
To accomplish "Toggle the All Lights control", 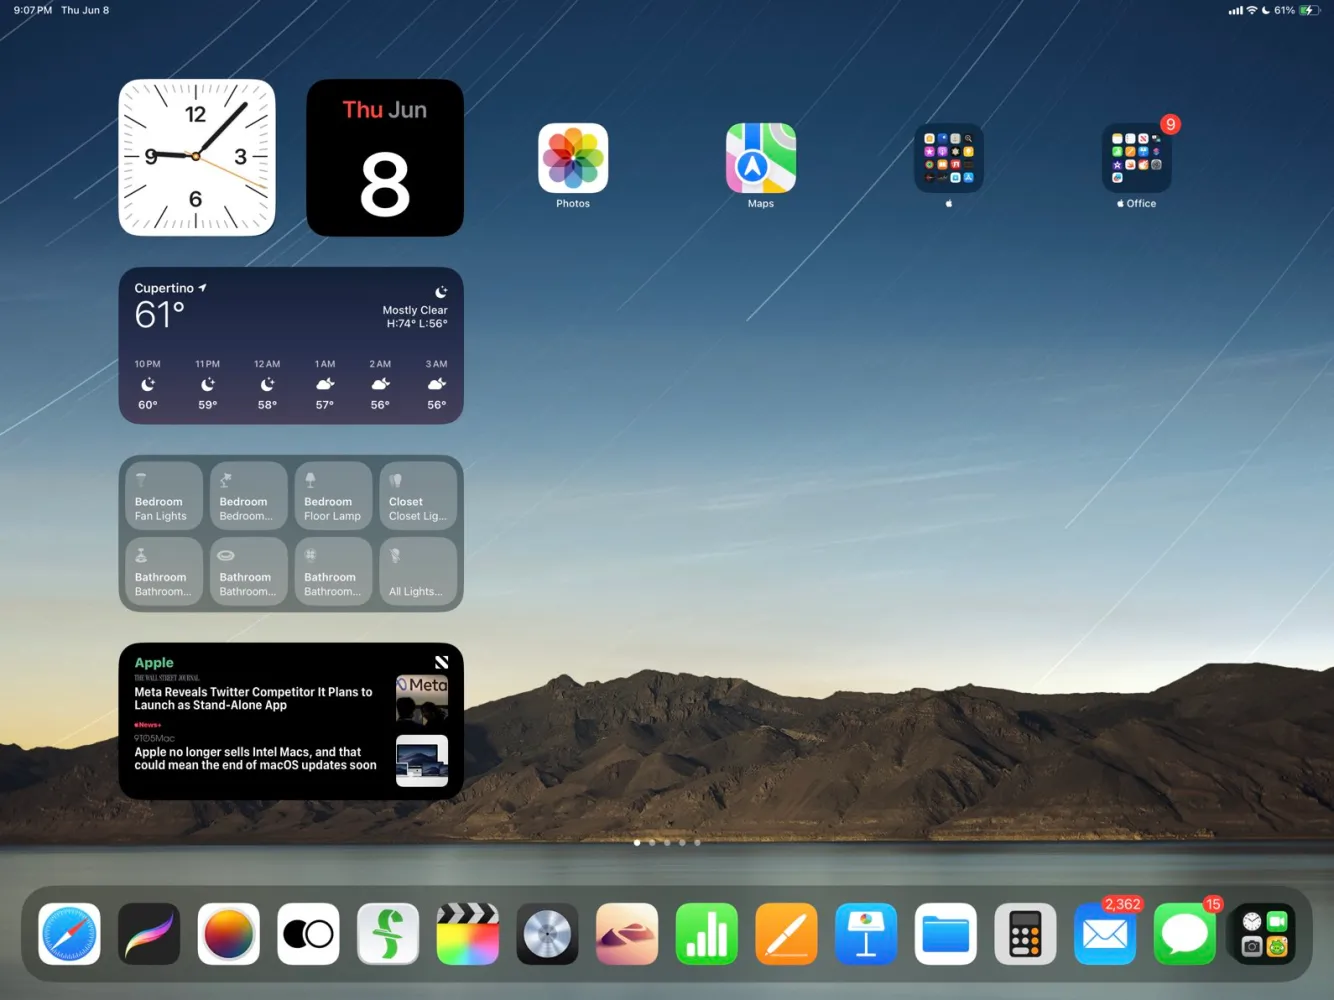I will 417,571.
